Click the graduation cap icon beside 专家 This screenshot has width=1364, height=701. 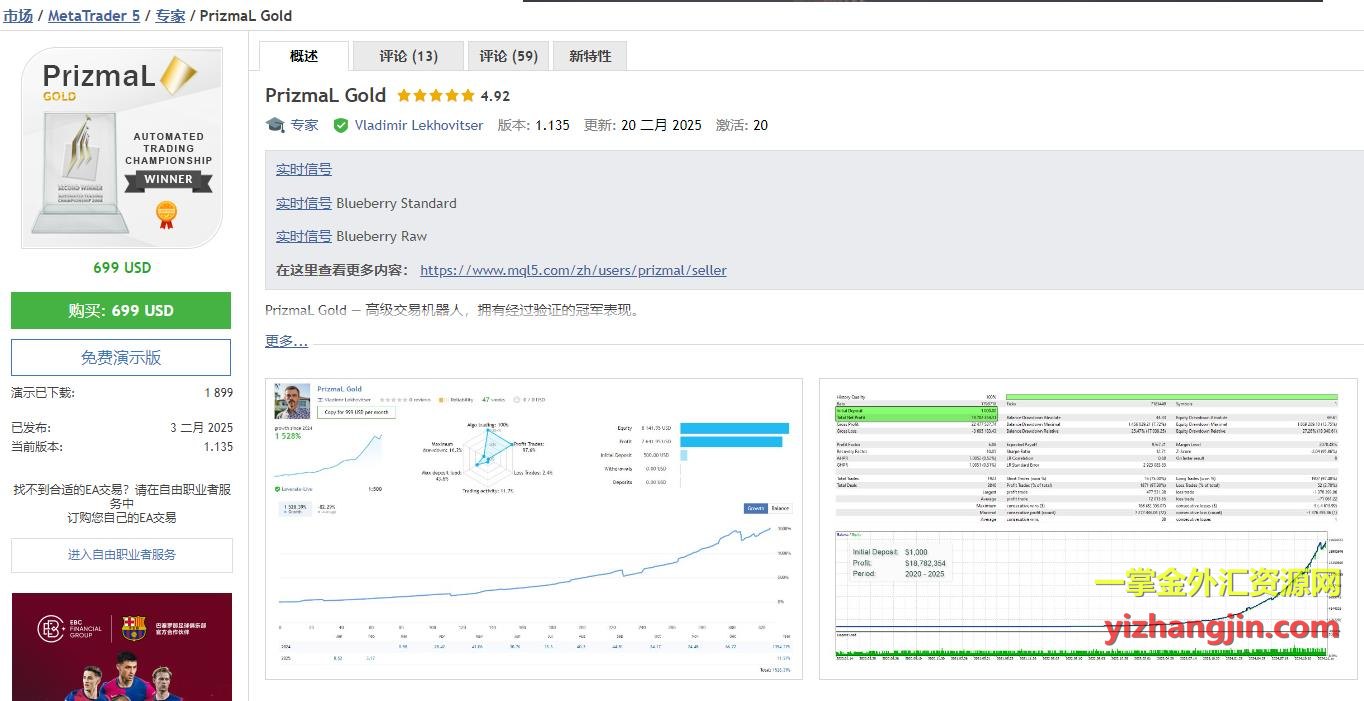tap(275, 125)
